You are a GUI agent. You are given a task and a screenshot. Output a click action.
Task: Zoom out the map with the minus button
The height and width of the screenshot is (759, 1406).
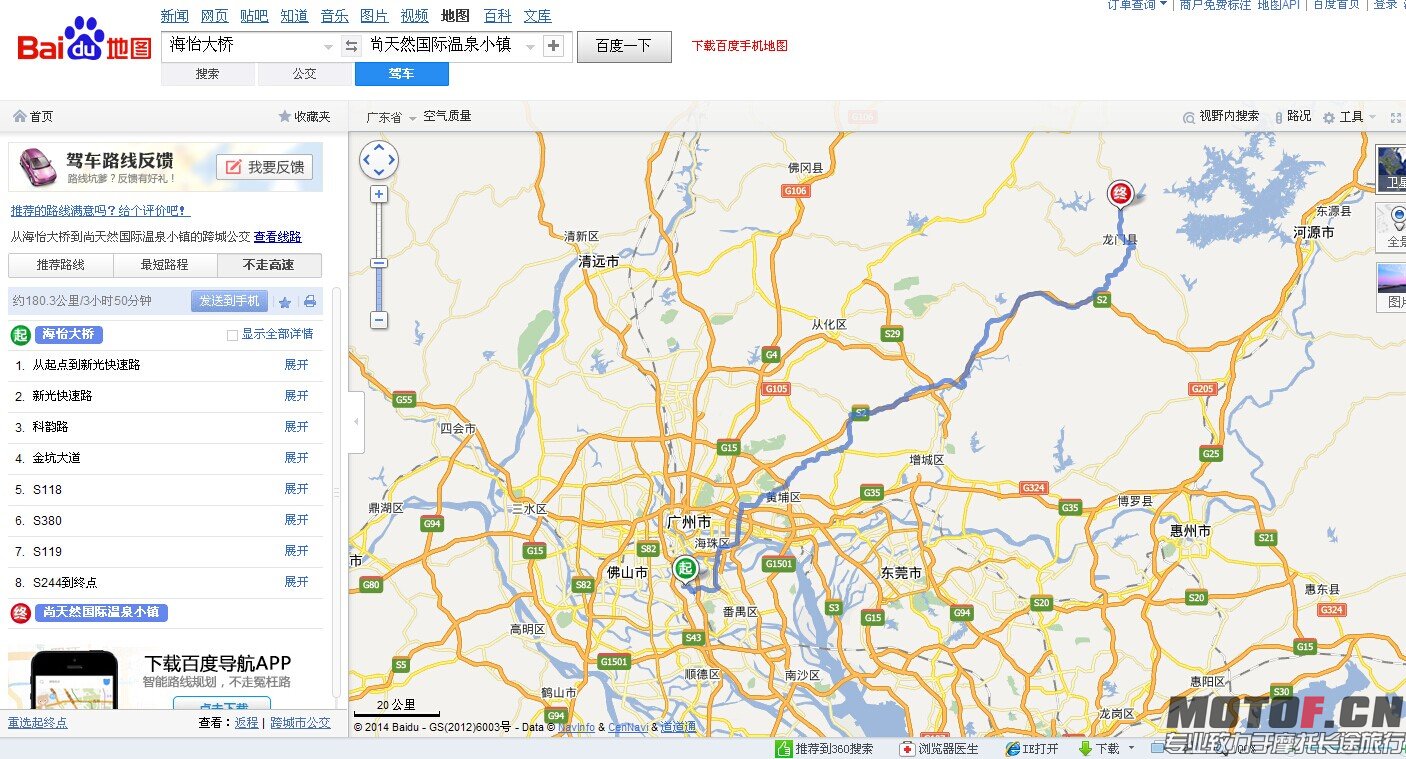coord(379,320)
